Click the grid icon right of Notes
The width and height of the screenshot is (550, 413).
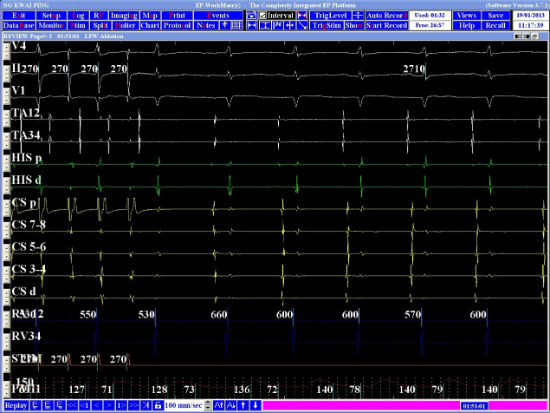point(237,26)
